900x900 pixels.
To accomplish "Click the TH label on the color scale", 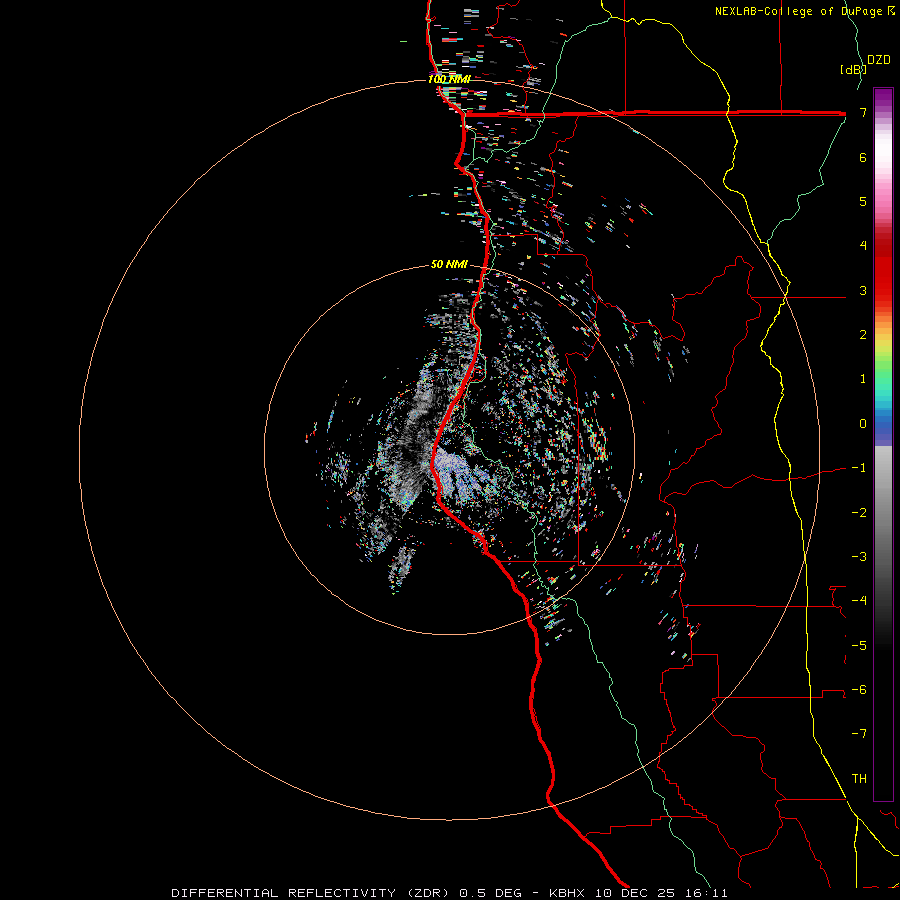I will [859, 779].
